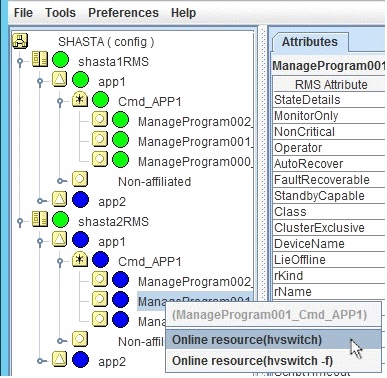Click Cmd_APP1 asterisk icon under shasta1RMS
The width and height of the screenshot is (387, 378).
80,100
